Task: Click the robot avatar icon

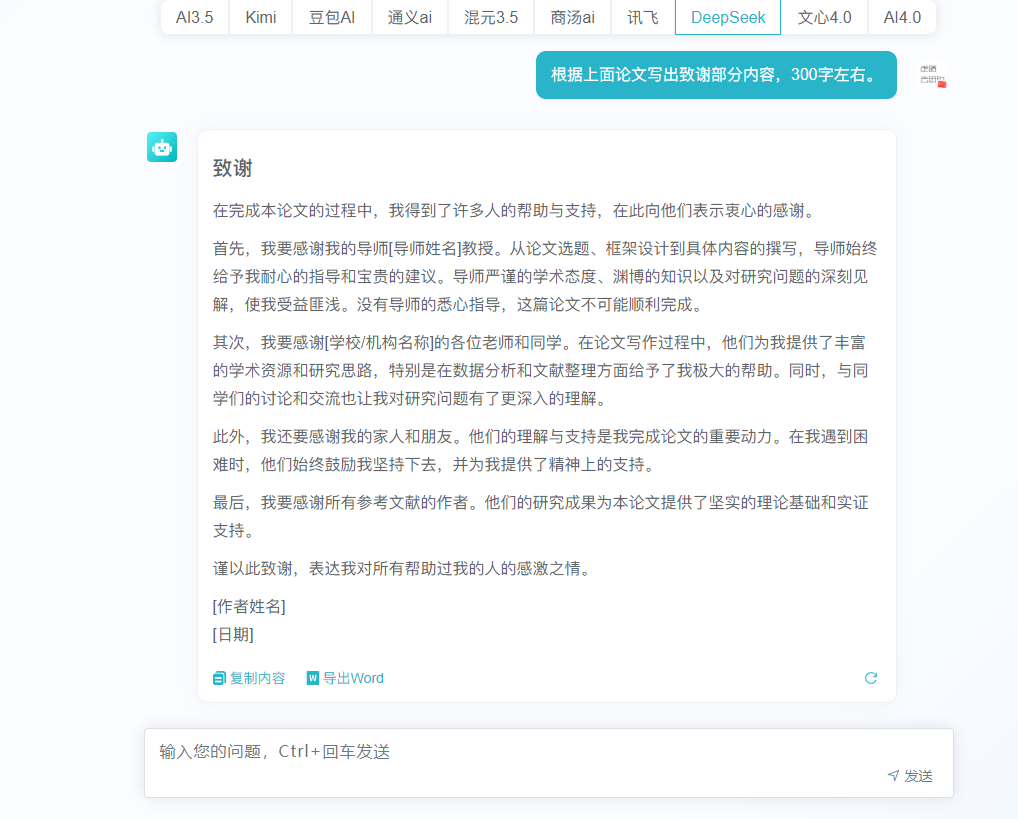Action: 161,146
